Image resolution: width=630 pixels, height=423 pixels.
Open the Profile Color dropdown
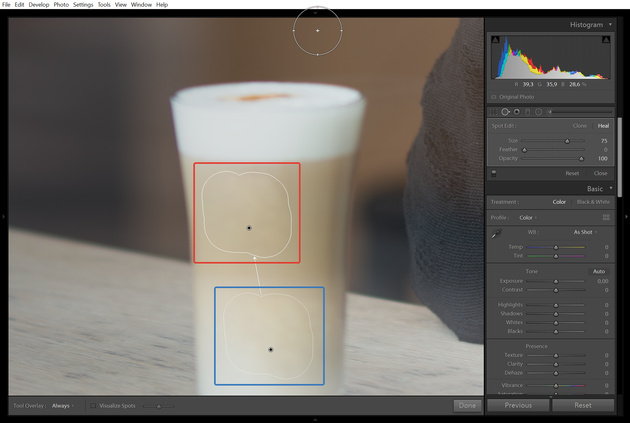[528, 218]
